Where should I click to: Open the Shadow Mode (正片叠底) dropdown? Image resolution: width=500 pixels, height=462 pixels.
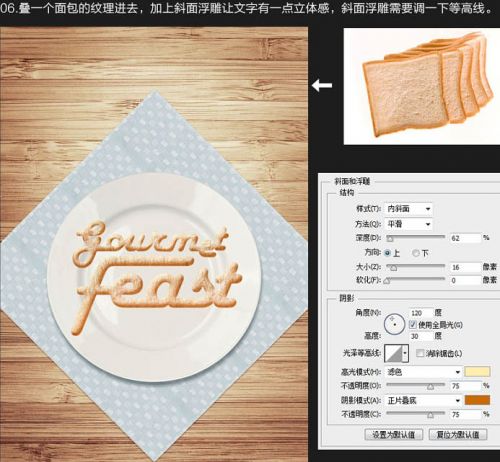coord(423,400)
